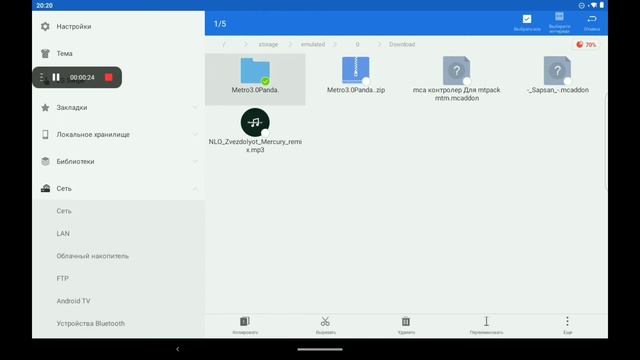
Task: Tap the Select interval grid icon
Action: (559, 17)
